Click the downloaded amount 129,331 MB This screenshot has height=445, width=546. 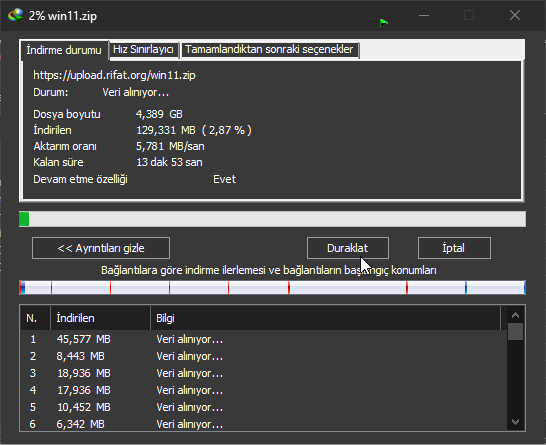point(166,130)
